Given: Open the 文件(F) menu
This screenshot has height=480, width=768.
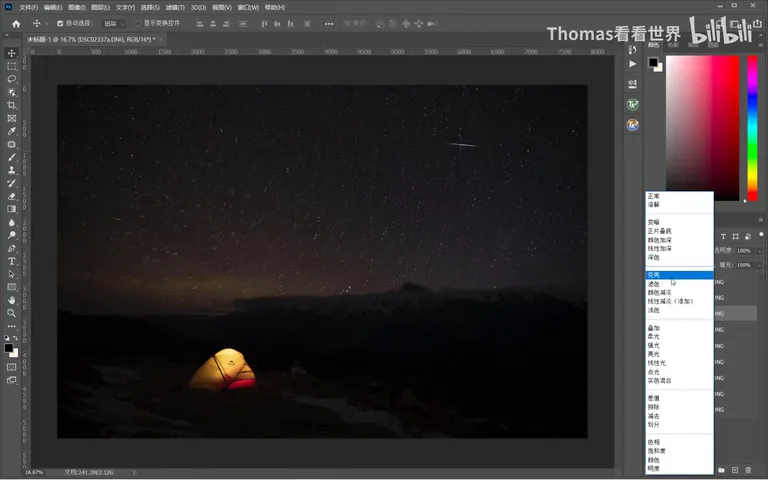Looking at the screenshot, I should (28, 7).
